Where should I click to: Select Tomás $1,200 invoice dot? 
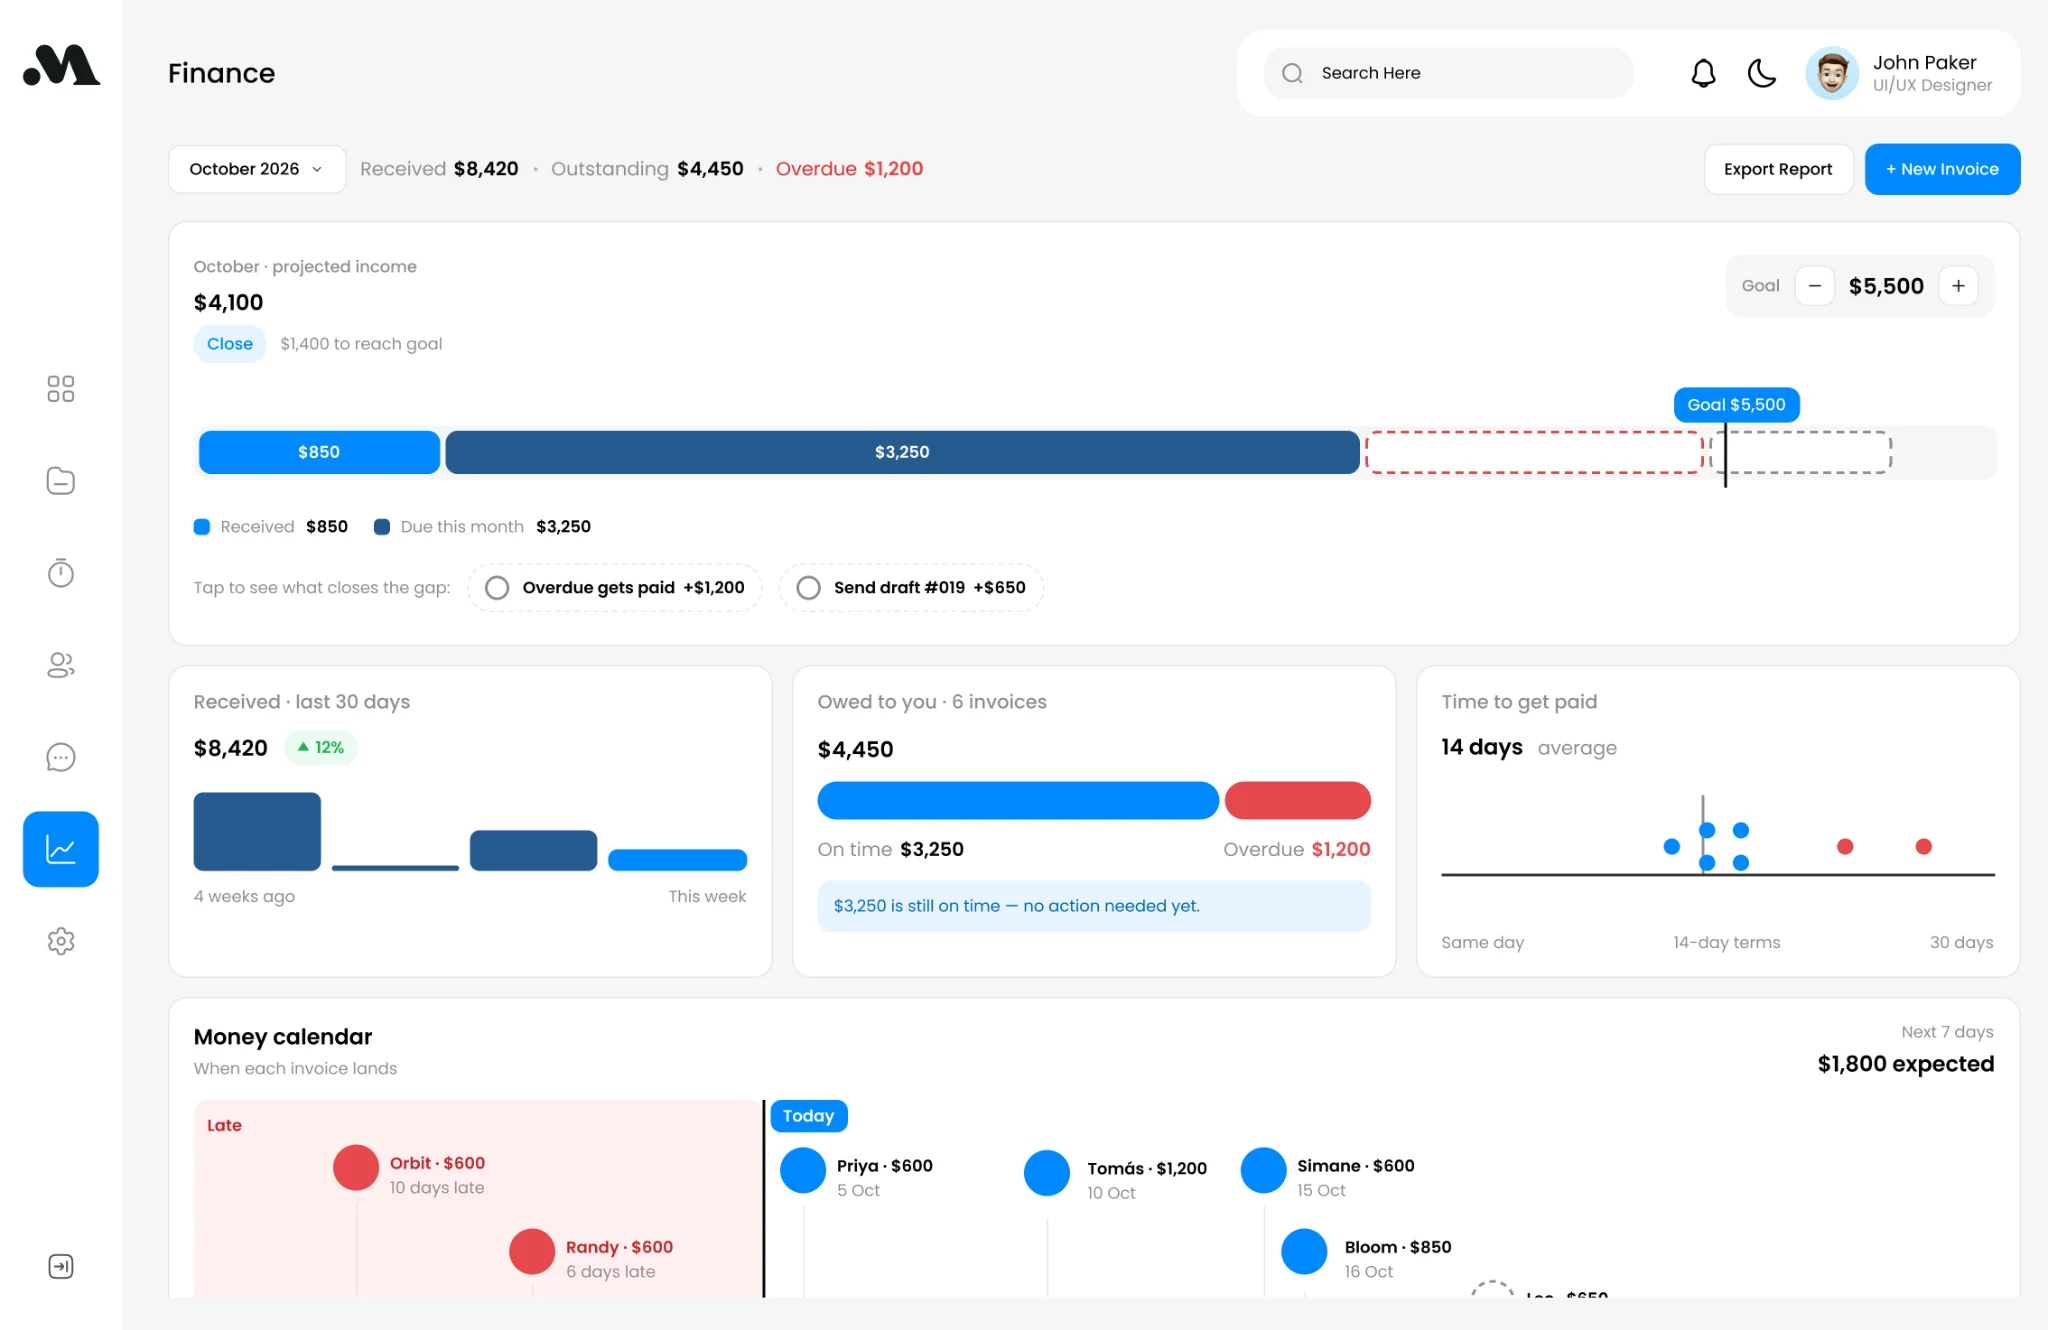1047,1173
